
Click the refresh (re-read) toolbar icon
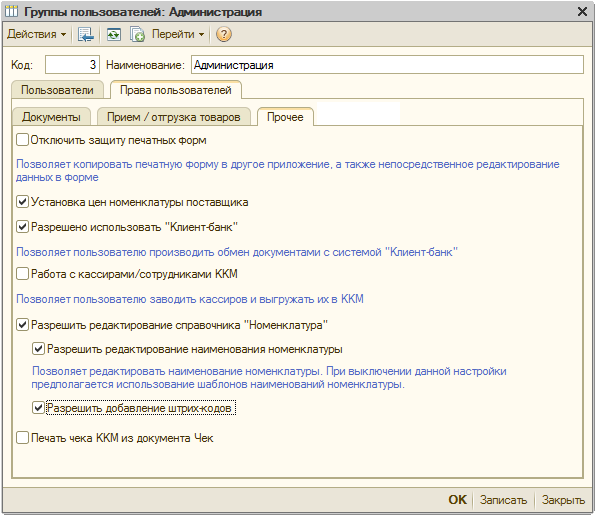pos(113,35)
